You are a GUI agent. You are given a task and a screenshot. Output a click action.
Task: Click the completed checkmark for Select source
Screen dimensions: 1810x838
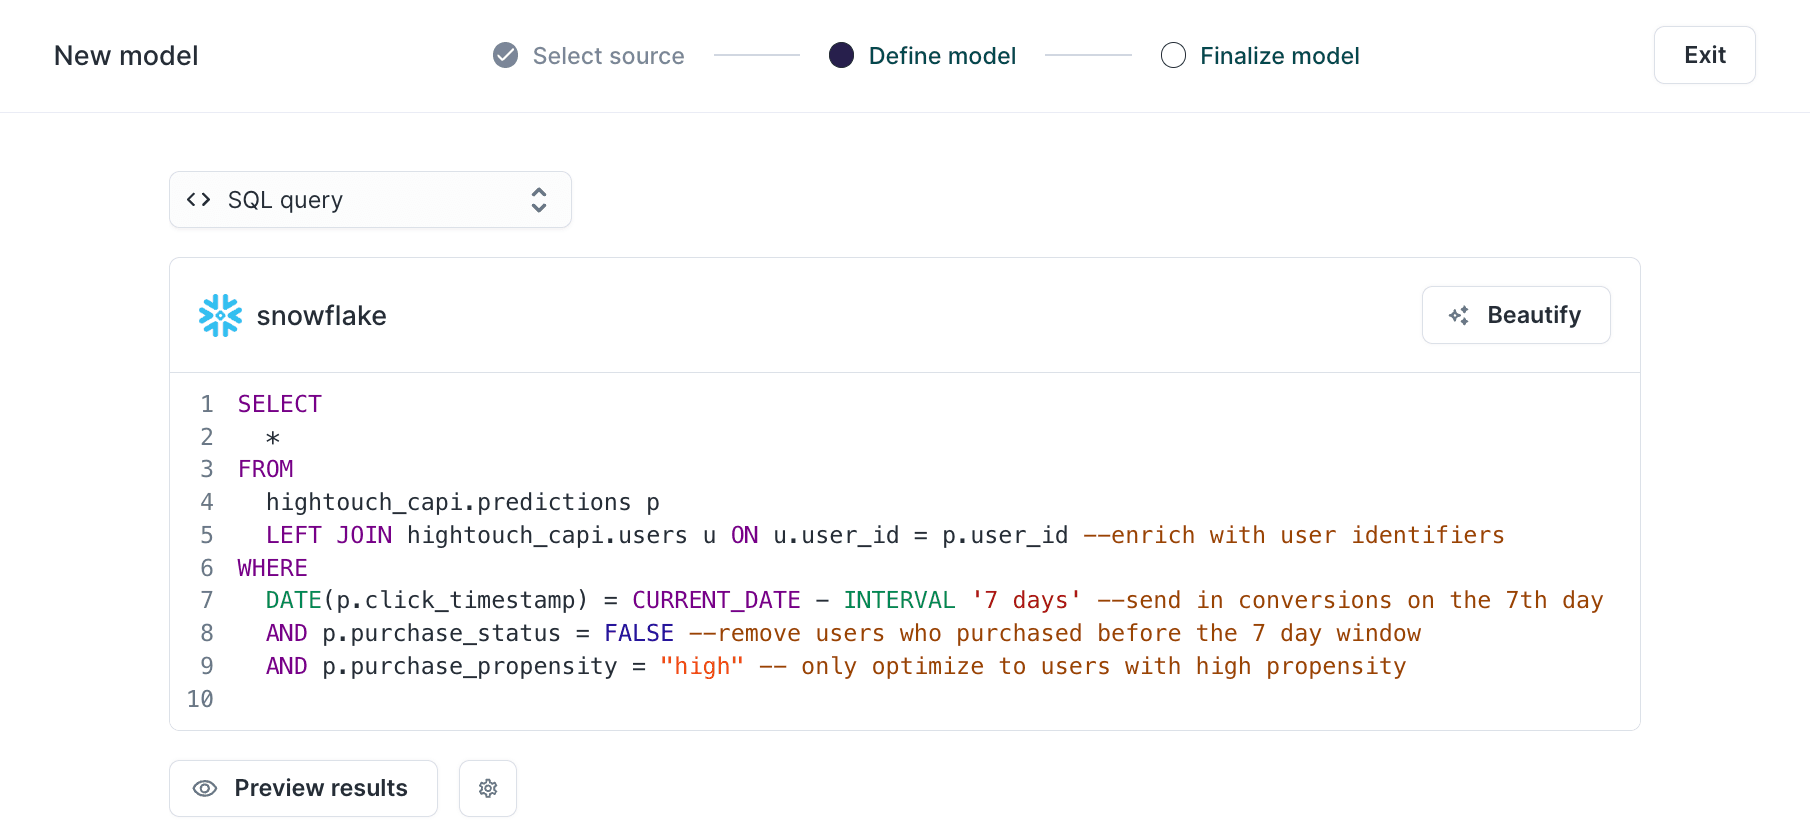tap(506, 56)
